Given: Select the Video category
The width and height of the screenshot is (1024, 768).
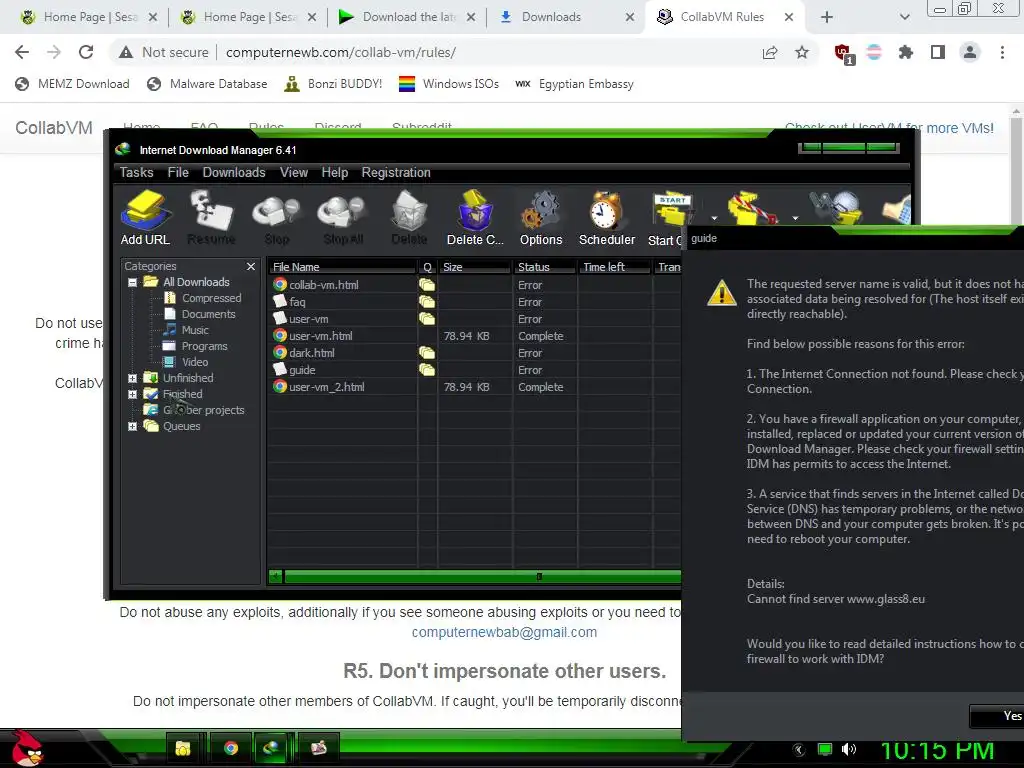Looking at the screenshot, I should (x=195, y=362).
